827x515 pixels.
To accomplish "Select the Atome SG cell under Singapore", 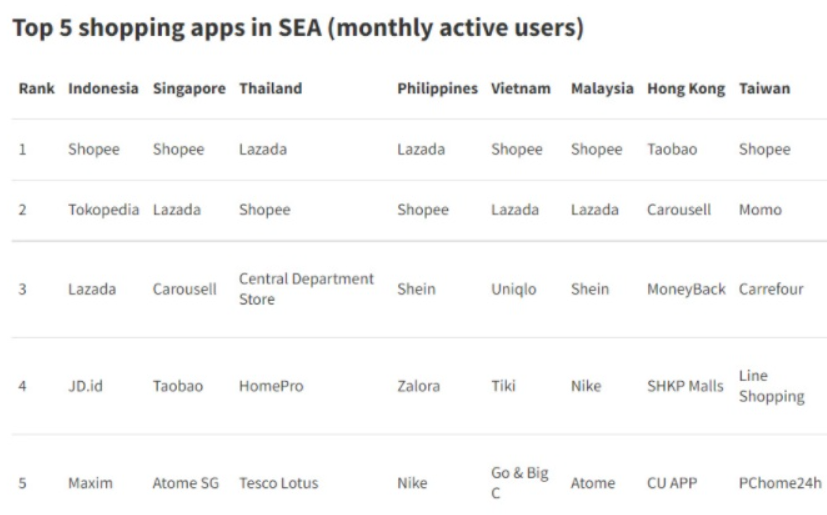I will pos(185,483).
